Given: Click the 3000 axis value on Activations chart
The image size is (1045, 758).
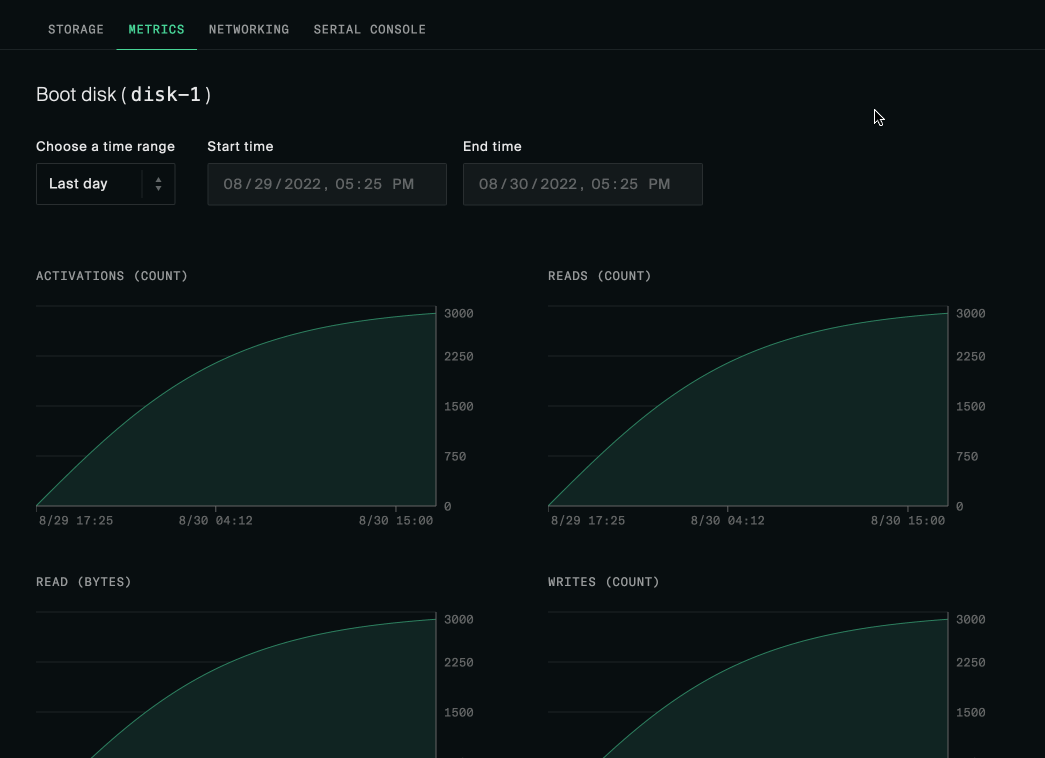Looking at the screenshot, I should coord(459,313).
